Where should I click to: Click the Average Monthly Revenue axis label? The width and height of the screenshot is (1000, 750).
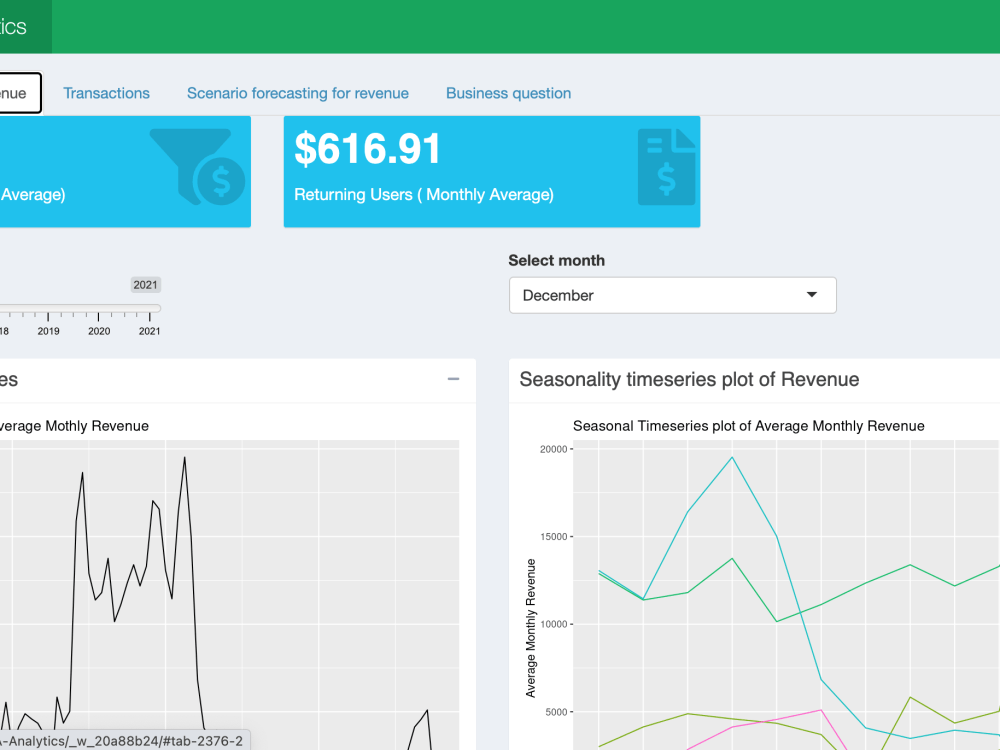[531, 628]
